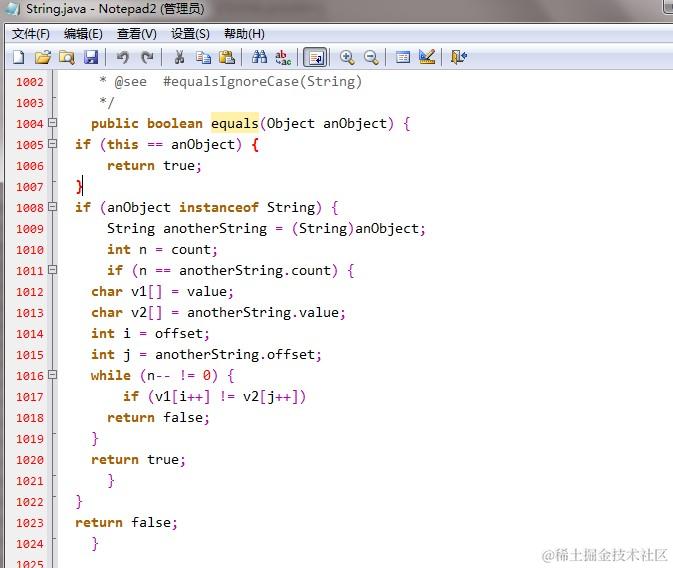Click the word anotherString on line 1009

(x=215, y=228)
